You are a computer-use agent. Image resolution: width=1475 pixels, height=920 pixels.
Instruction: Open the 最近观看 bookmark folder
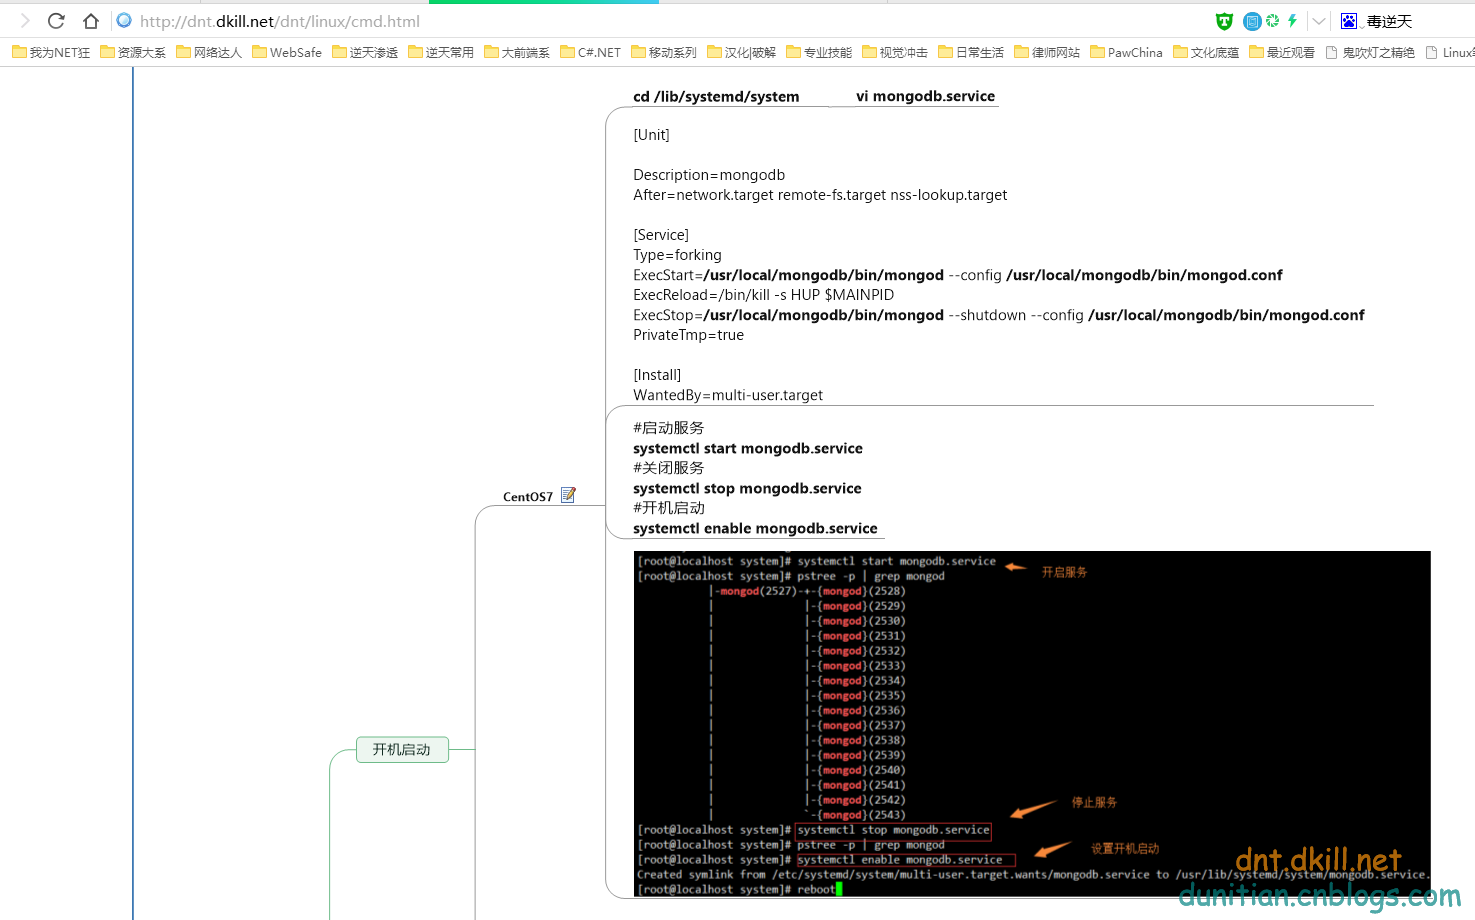click(1282, 52)
